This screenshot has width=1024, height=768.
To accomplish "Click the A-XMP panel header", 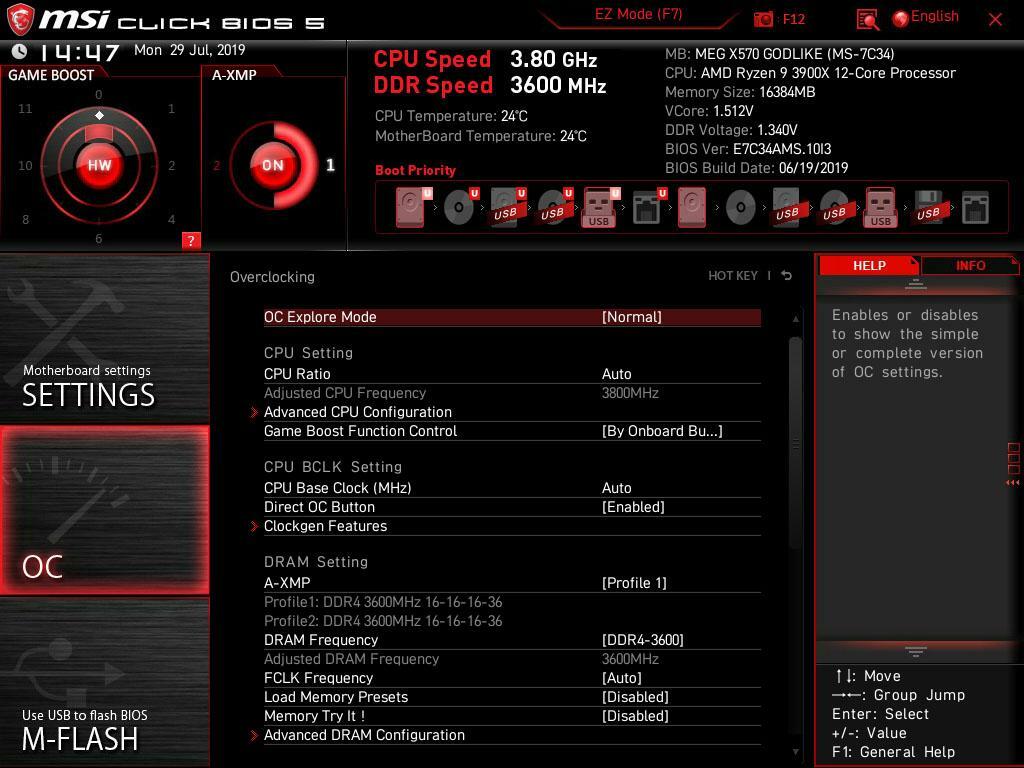I will [x=234, y=75].
